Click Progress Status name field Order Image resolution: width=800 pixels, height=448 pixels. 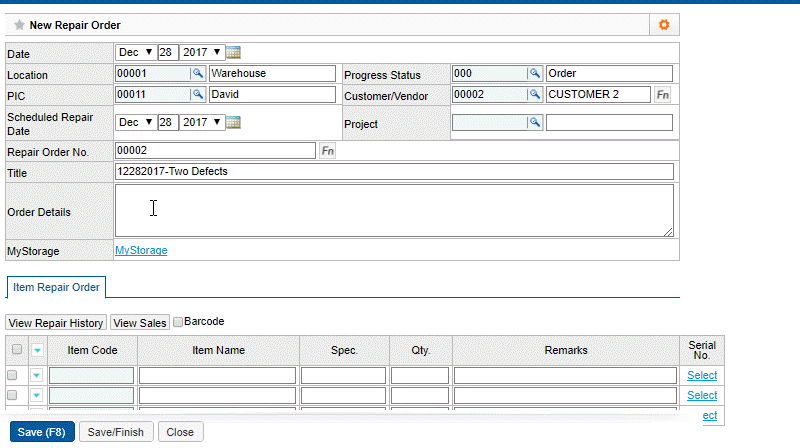click(609, 73)
